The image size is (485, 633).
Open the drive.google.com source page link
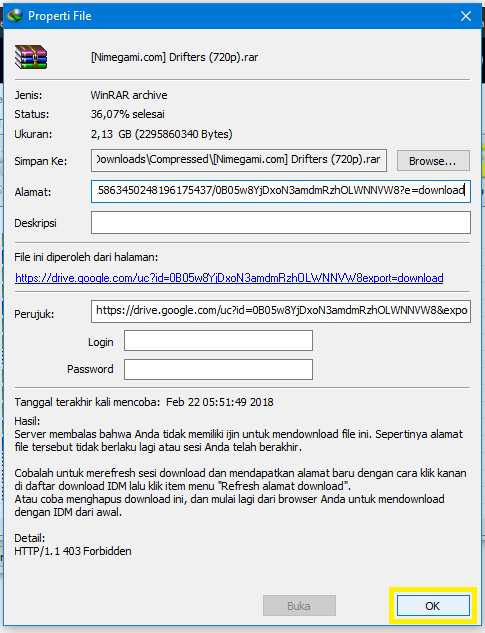[229, 278]
